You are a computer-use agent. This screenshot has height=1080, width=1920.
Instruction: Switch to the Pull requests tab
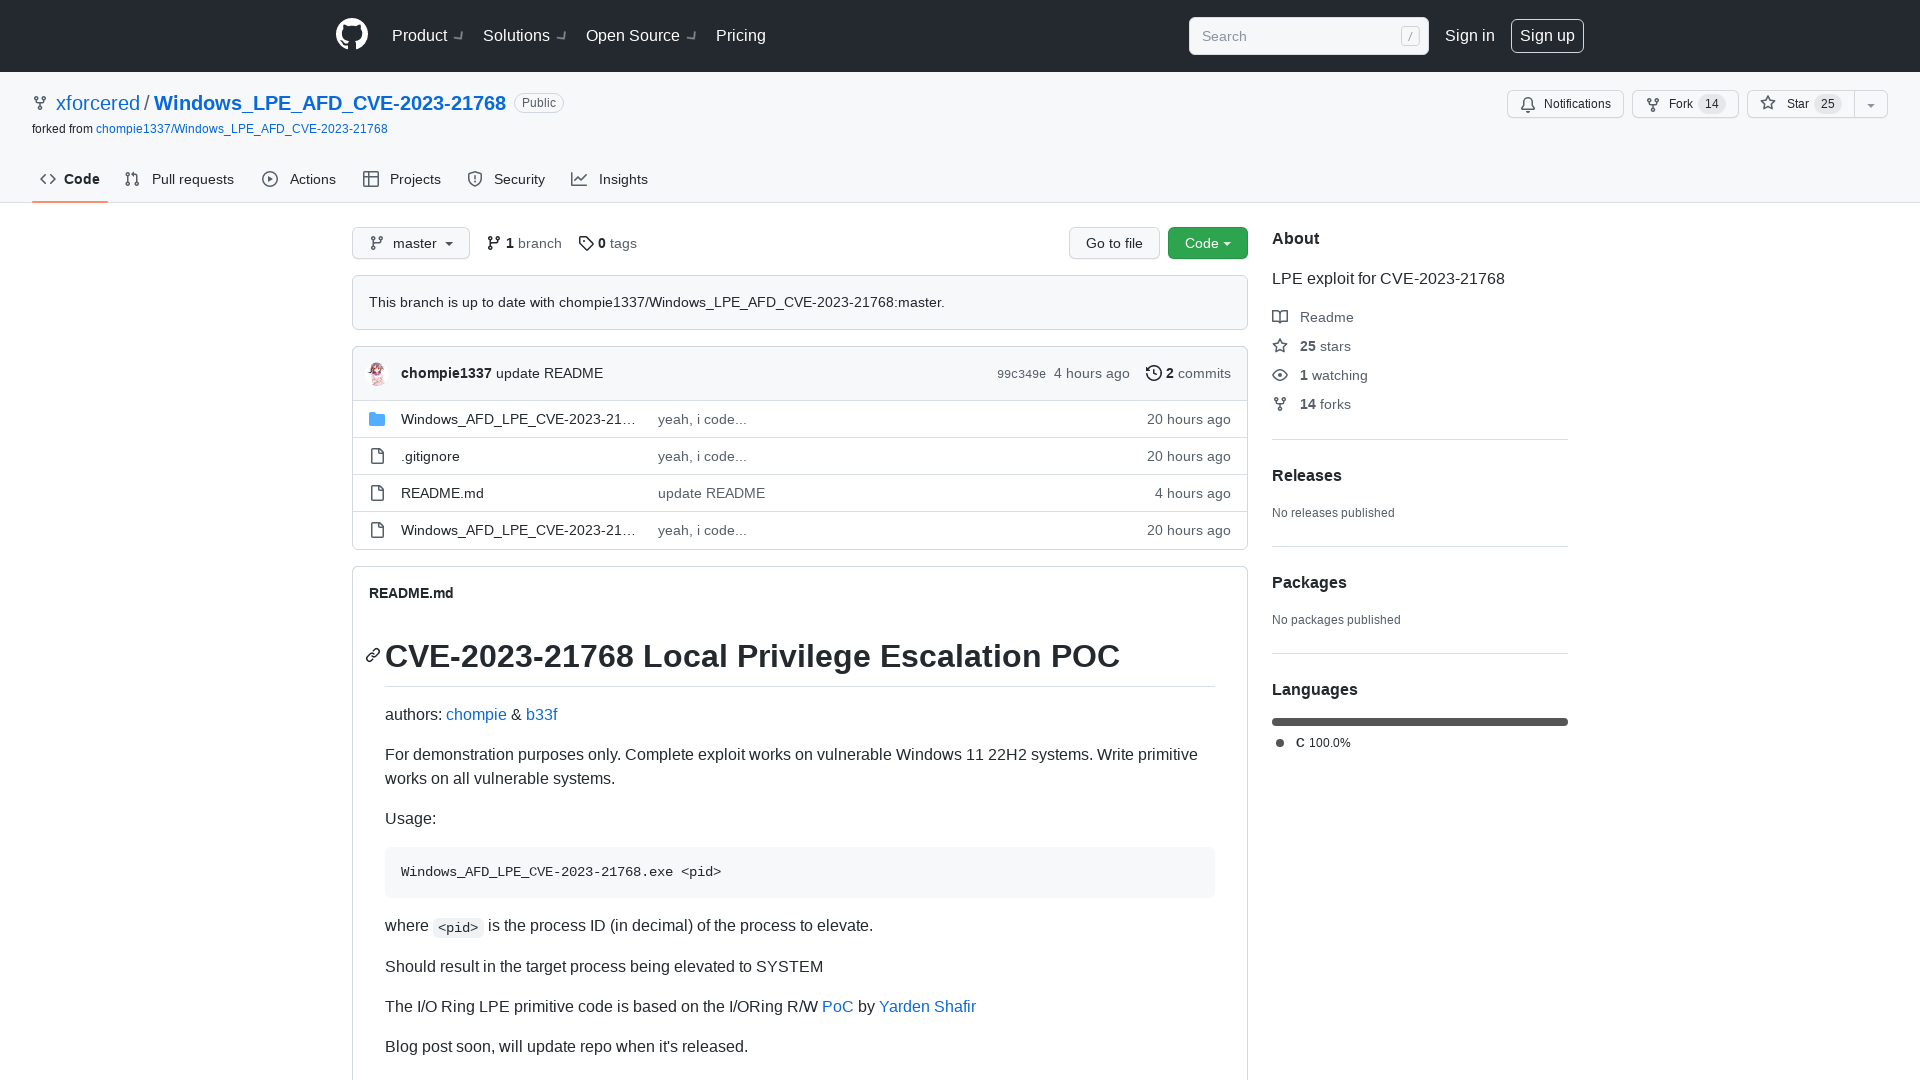click(x=179, y=179)
